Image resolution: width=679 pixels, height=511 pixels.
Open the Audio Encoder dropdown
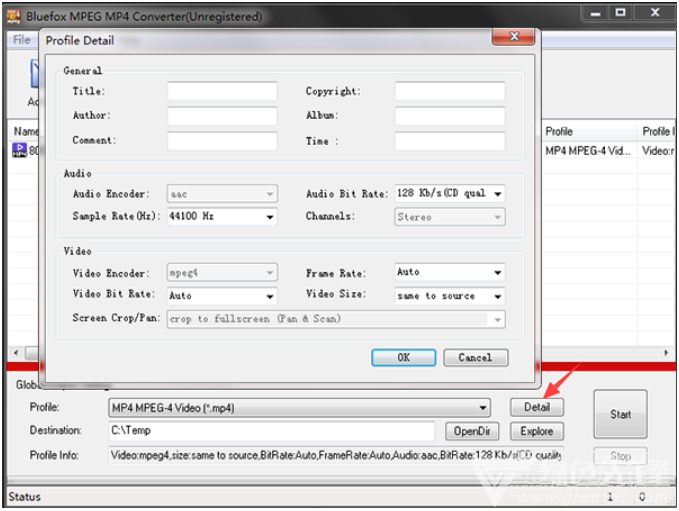coord(222,194)
